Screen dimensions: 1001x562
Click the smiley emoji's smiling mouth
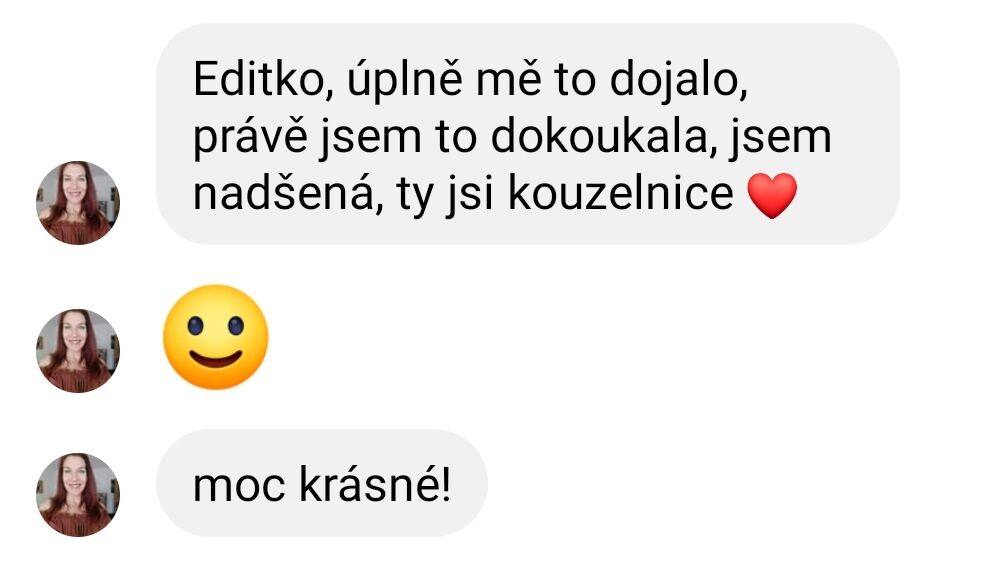(x=216, y=360)
